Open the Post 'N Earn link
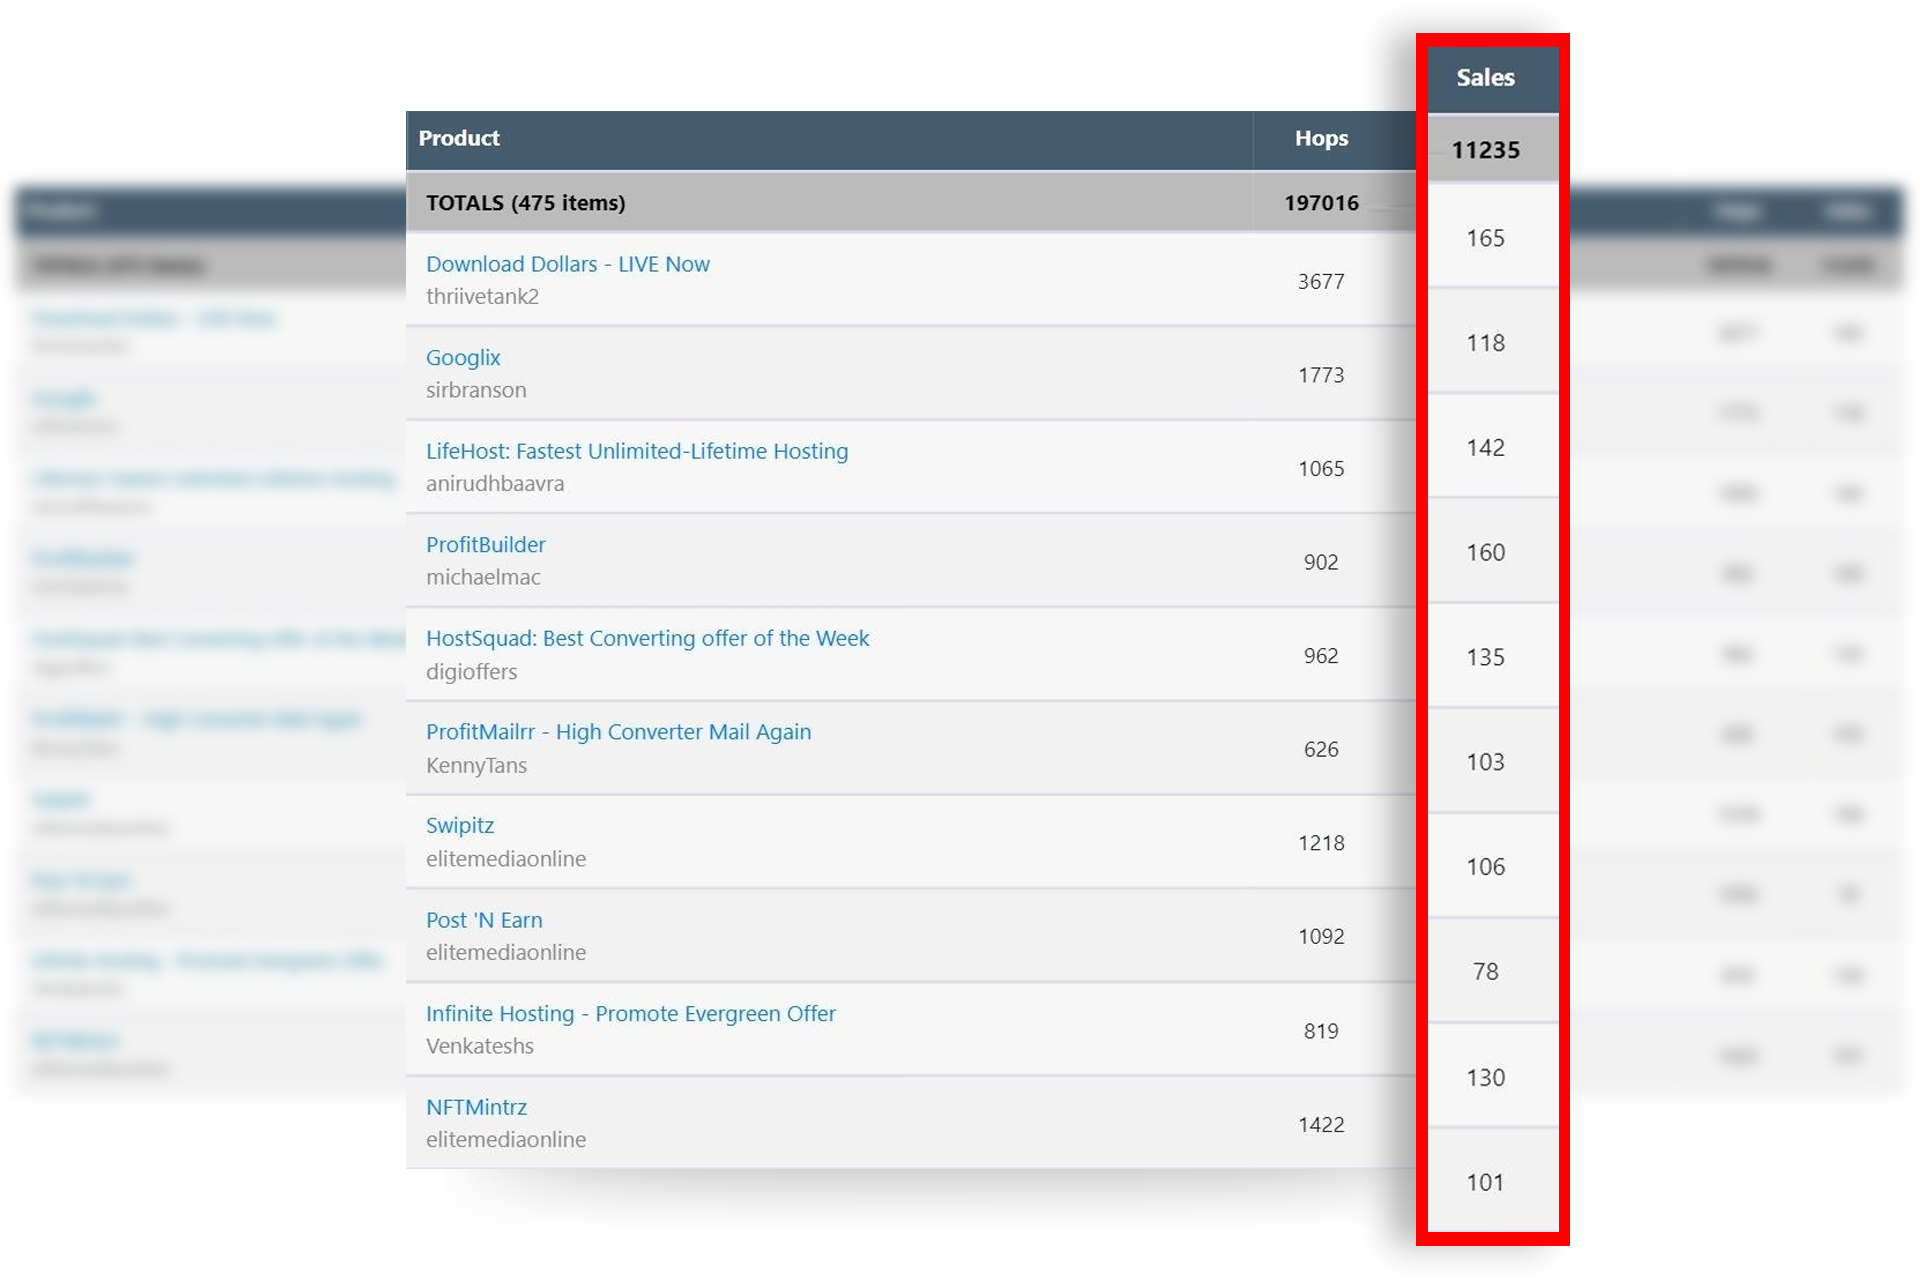The width and height of the screenshot is (1920, 1280). 484,920
